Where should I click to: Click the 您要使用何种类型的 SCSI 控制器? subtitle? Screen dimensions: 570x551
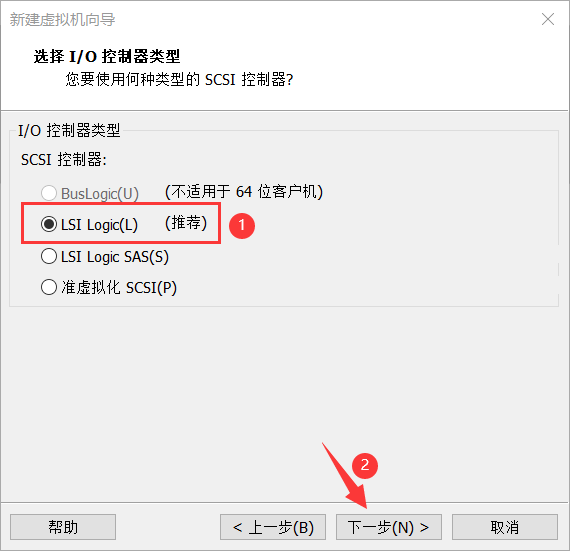179,80
